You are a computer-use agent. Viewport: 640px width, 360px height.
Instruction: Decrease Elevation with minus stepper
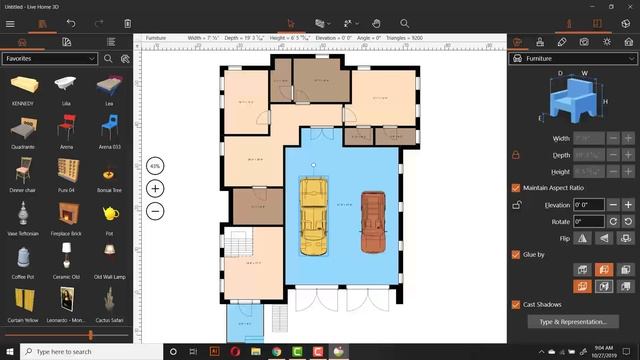tap(613, 205)
